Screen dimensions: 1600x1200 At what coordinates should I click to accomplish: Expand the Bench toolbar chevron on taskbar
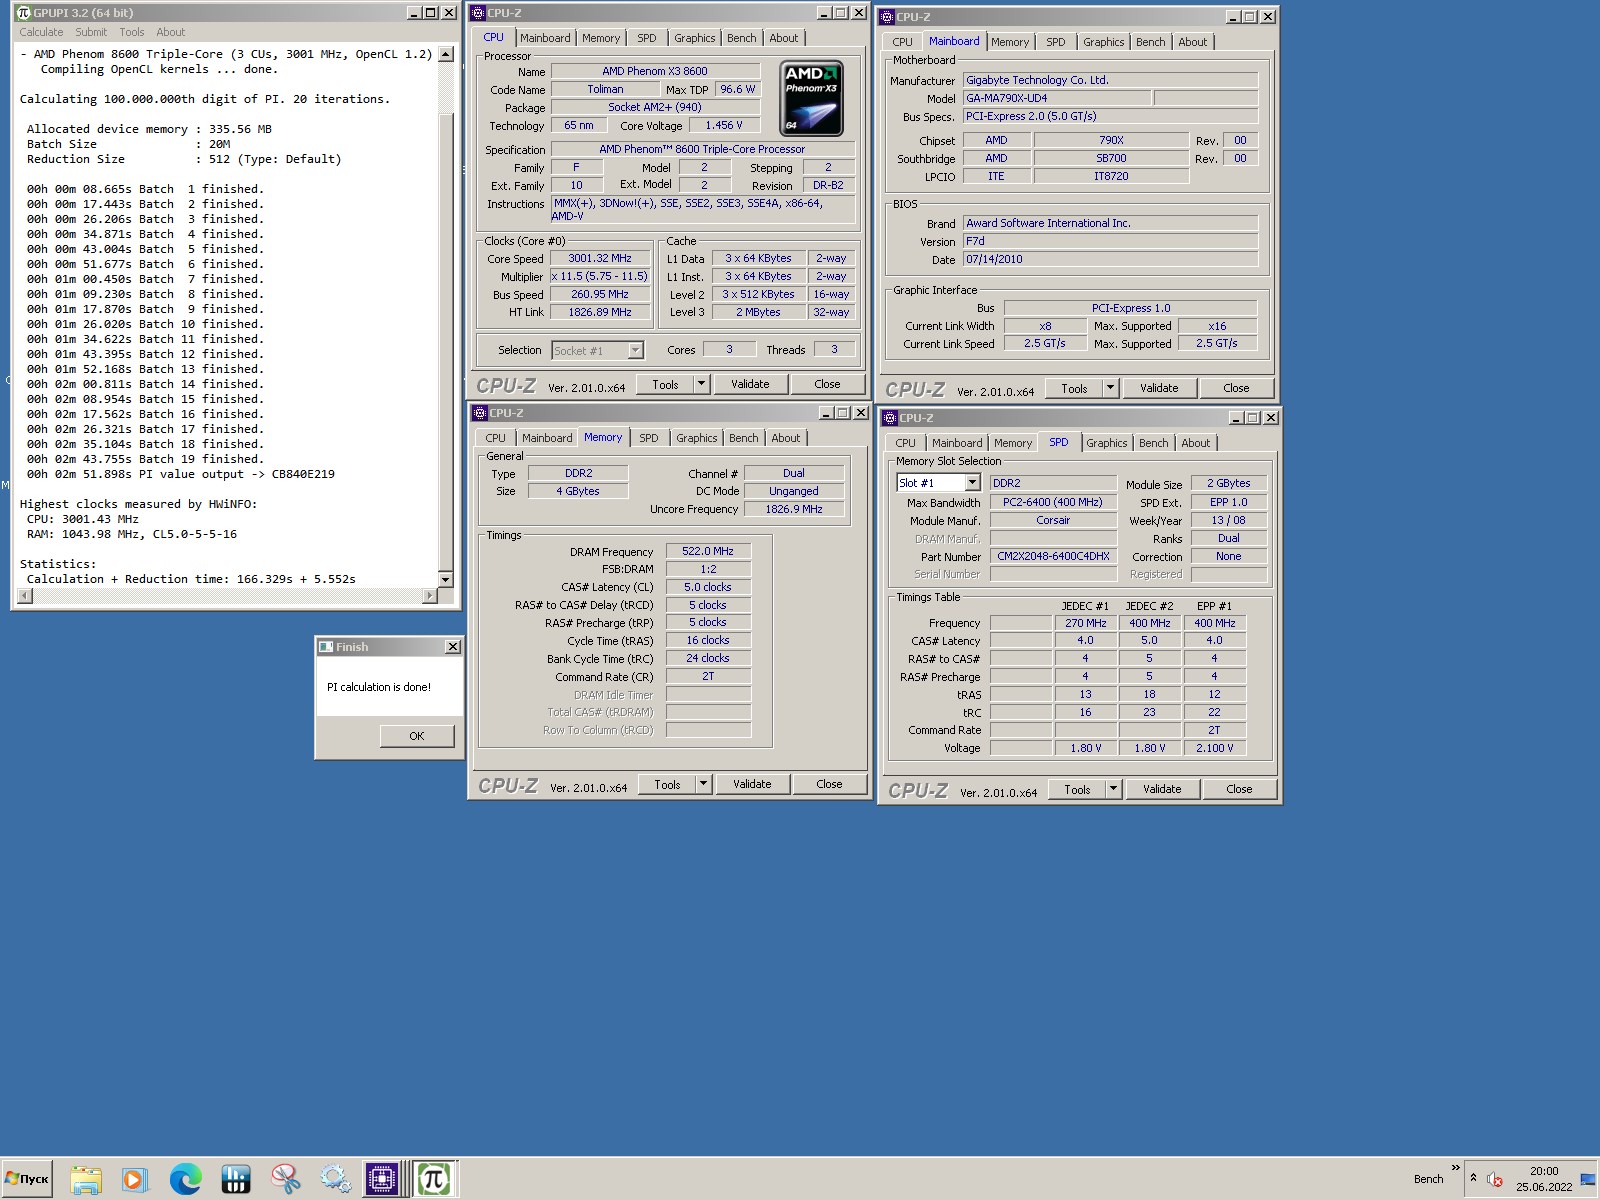[1455, 1167]
